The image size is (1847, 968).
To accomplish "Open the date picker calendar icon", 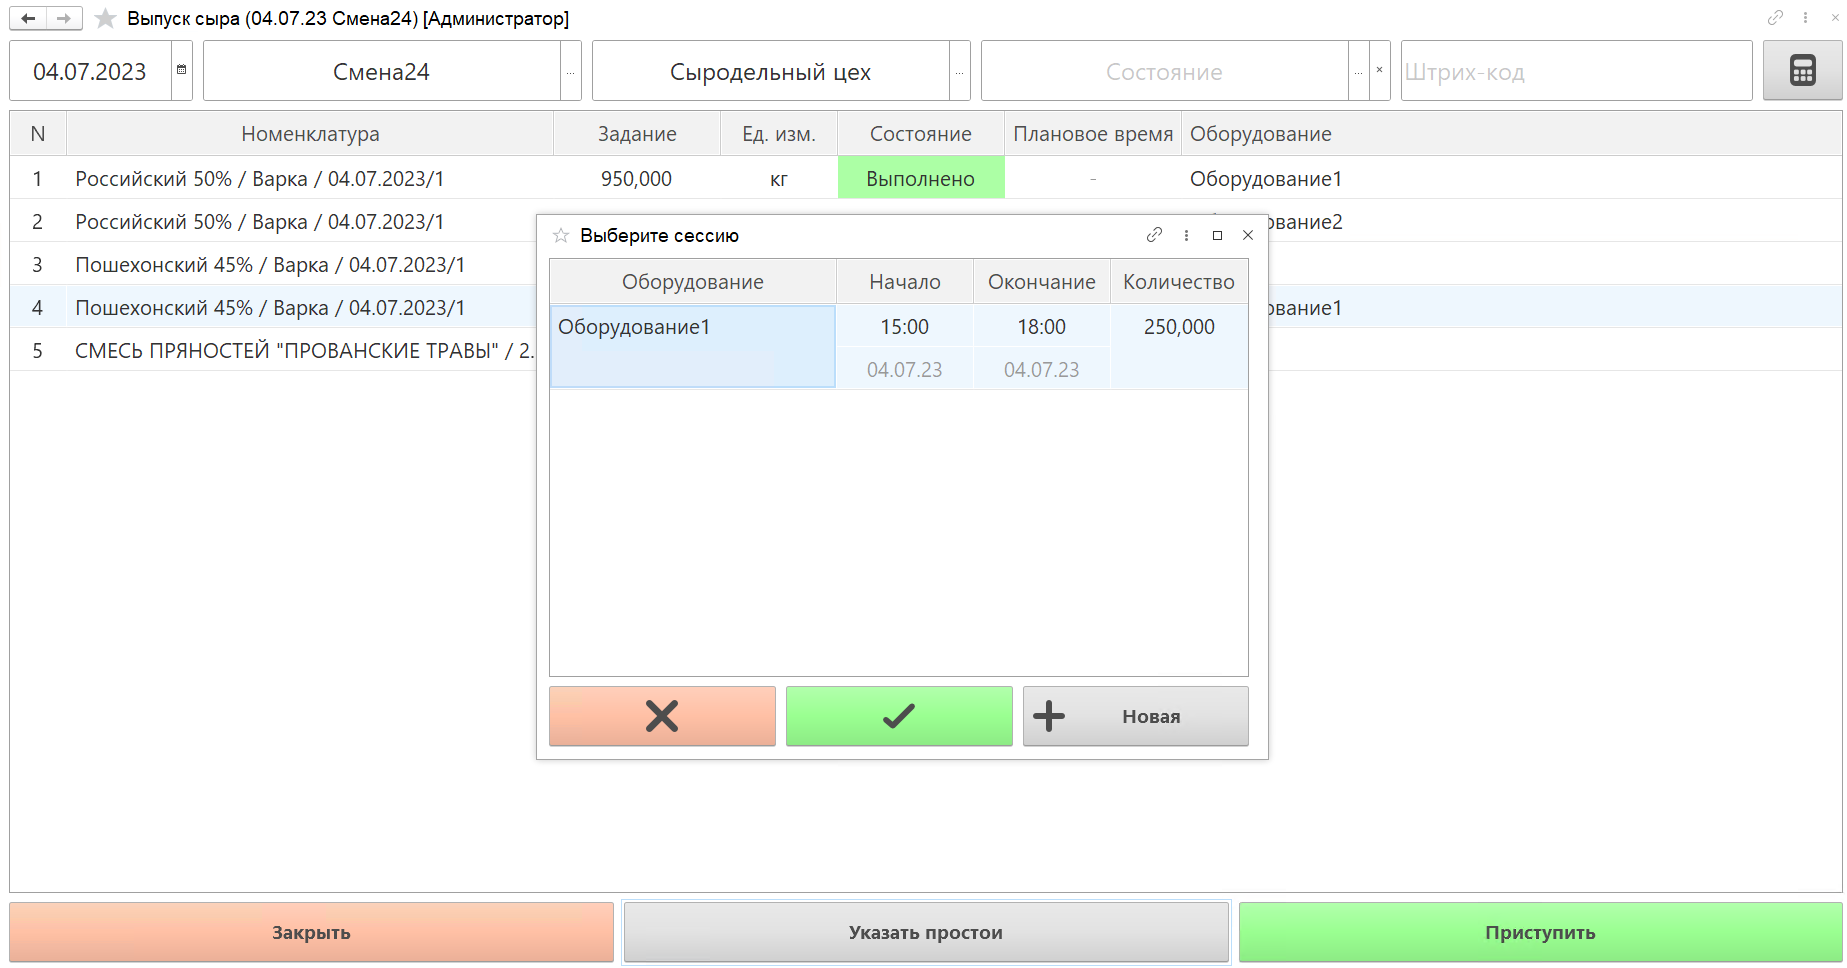I will coord(181,70).
